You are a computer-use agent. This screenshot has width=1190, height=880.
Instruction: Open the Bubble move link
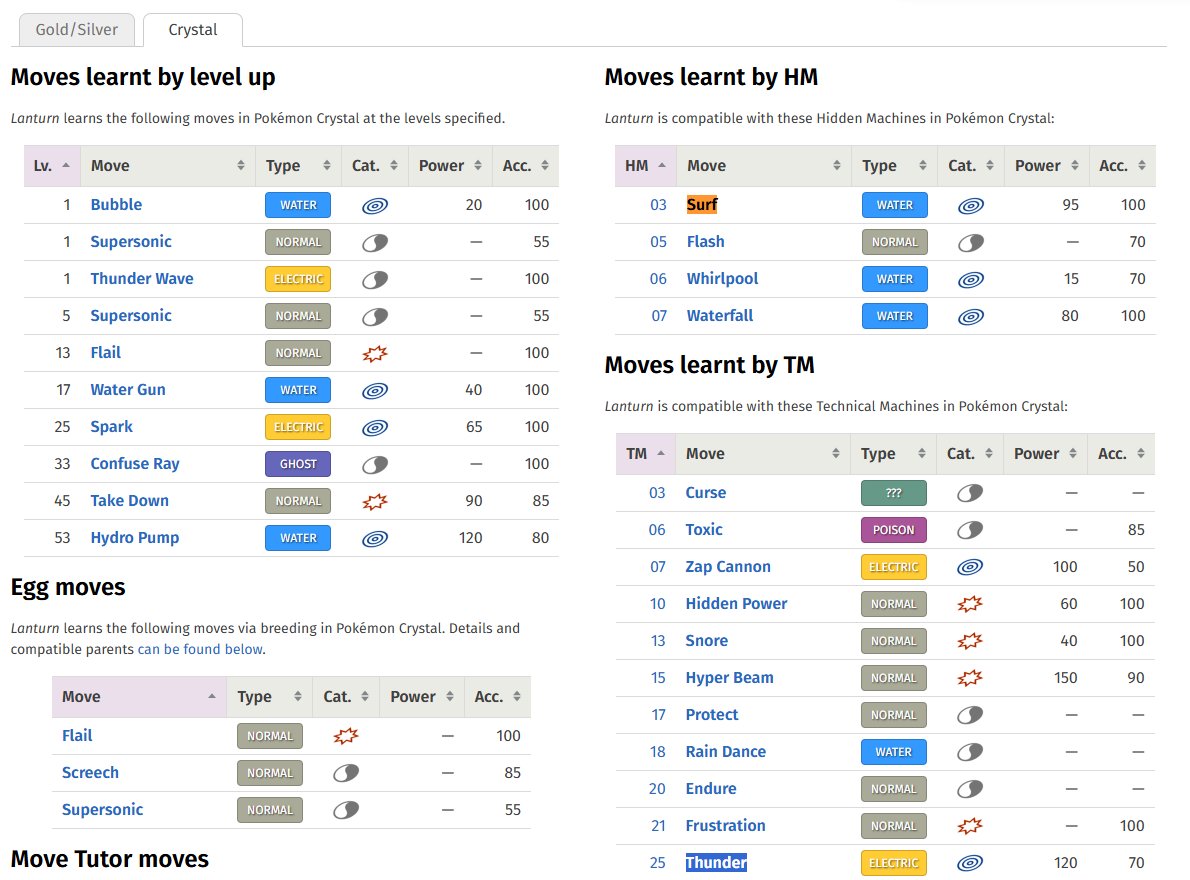[116, 205]
